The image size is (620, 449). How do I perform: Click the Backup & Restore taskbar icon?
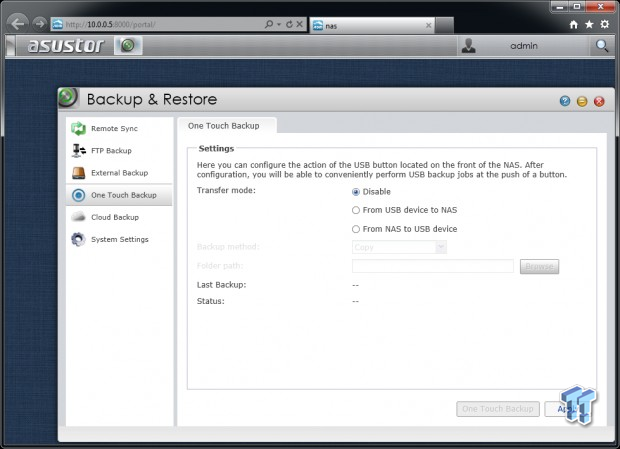point(128,45)
